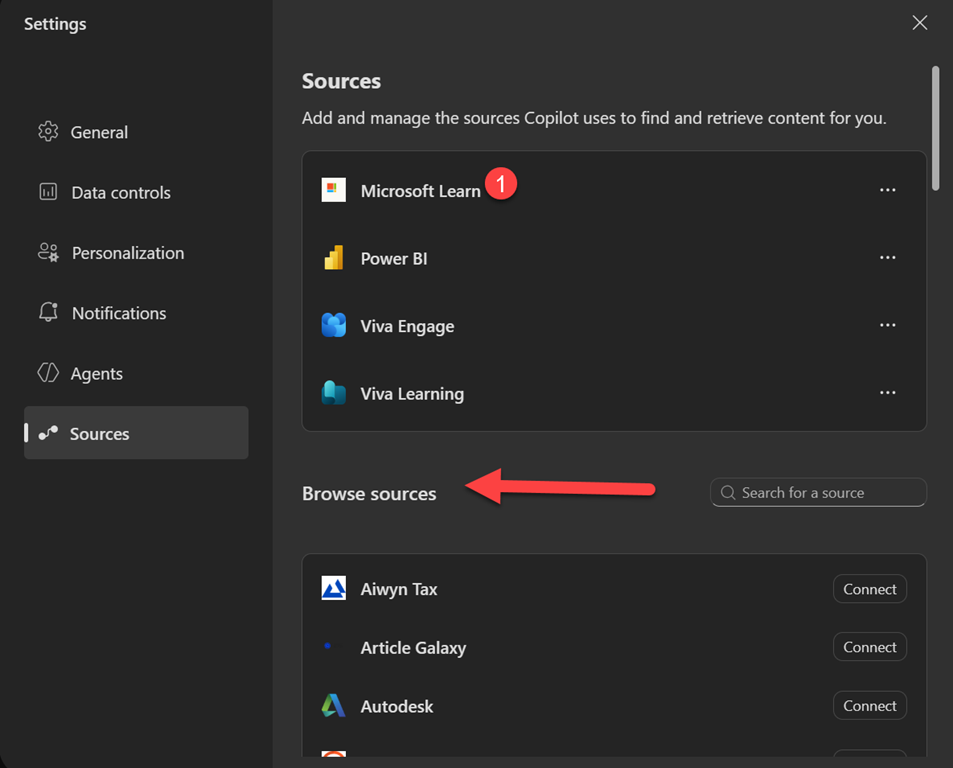Click the Microsoft Learn logo icon
The image size is (953, 768).
334,190
